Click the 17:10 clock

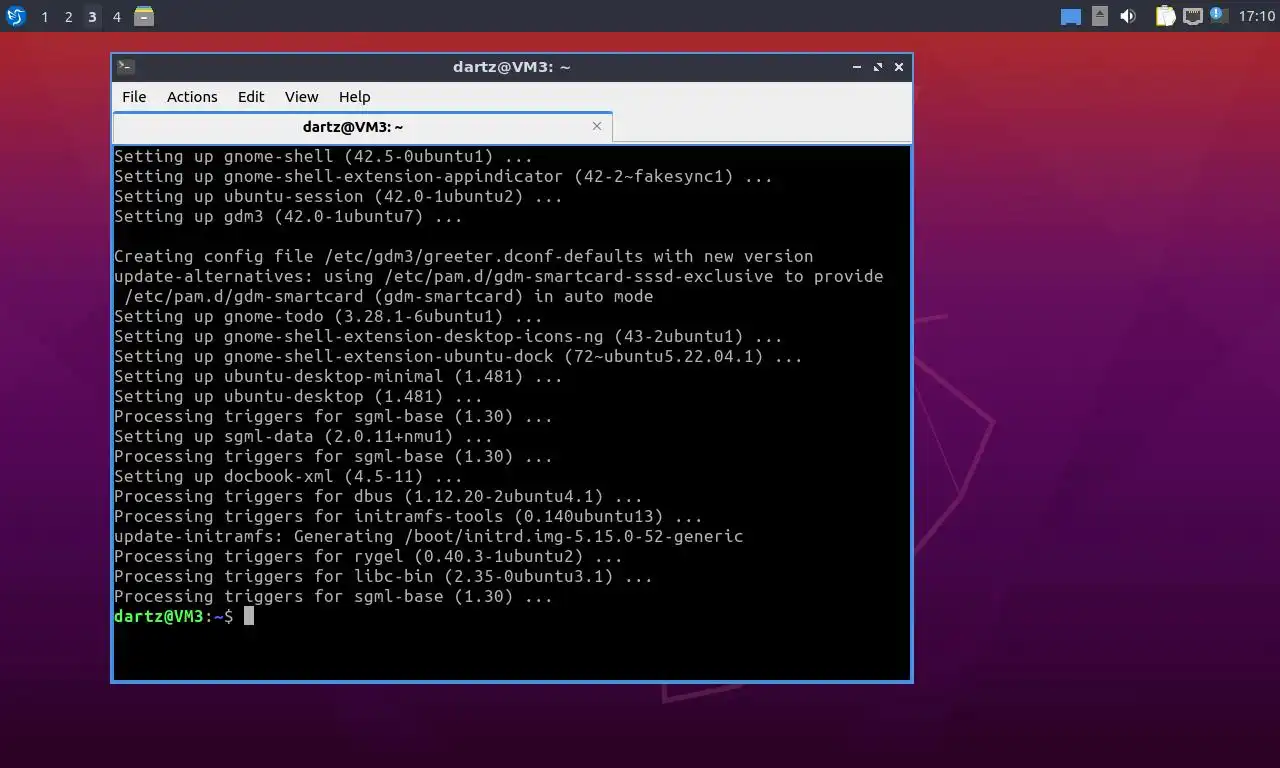1256,17
